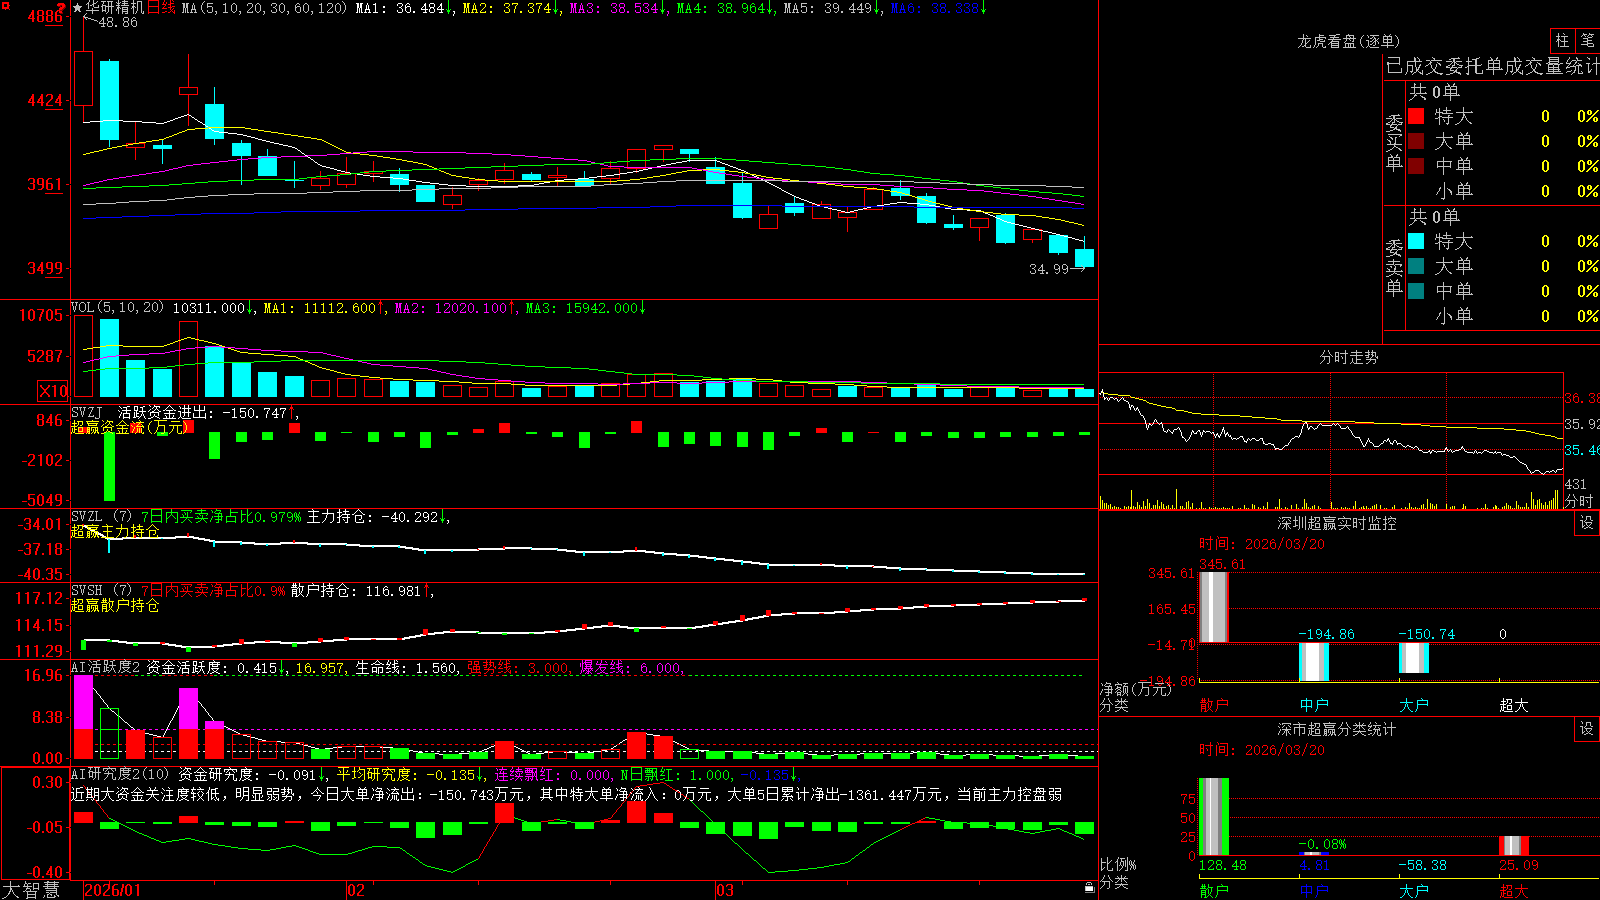Open VOL(5,10,20) indicator parameters
The width and height of the screenshot is (1600, 900).
[x=117, y=307]
